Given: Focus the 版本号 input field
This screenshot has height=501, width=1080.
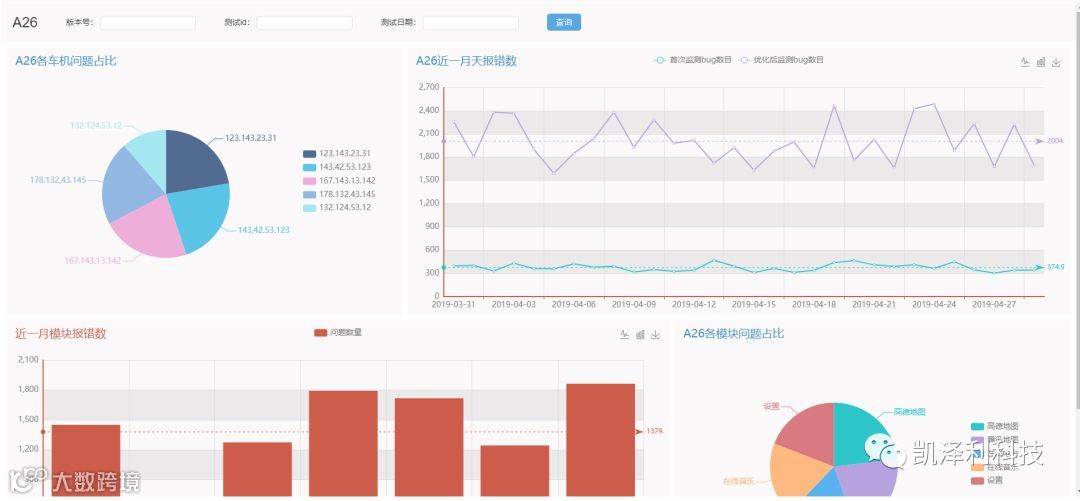Looking at the screenshot, I should [x=147, y=23].
